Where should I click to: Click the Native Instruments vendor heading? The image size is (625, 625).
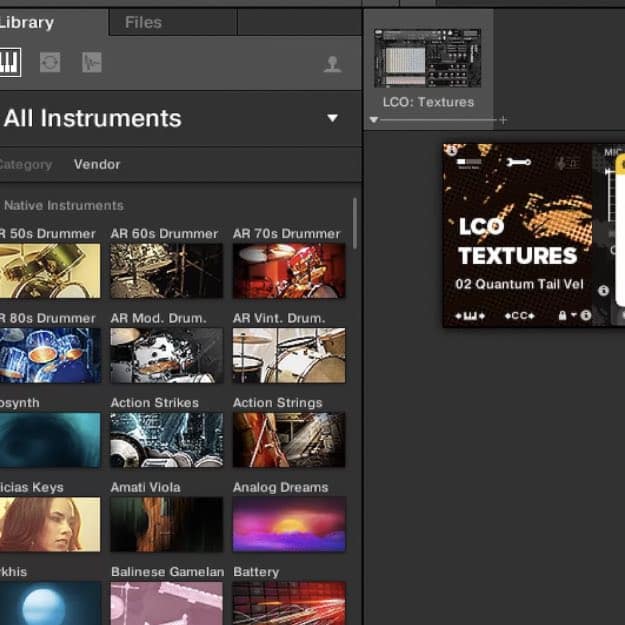pos(64,206)
